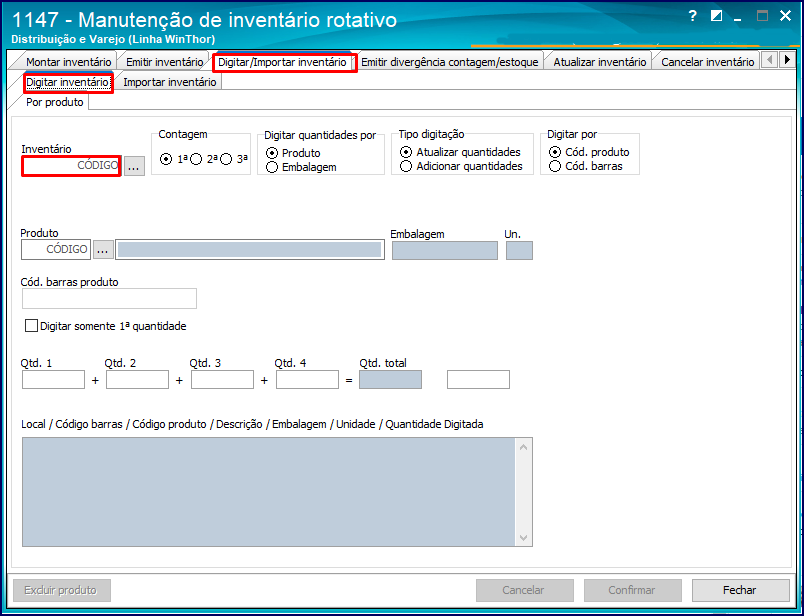
Task: Choose Produto under Digitar quantidades por
Action: [x=272, y=153]
